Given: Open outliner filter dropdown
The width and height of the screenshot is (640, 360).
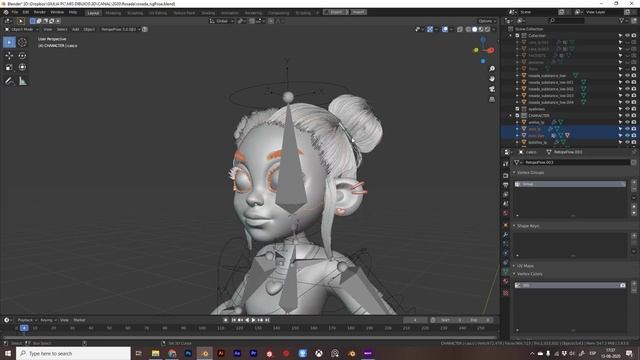Looking at the screenshot, I should tap(623, 21).
